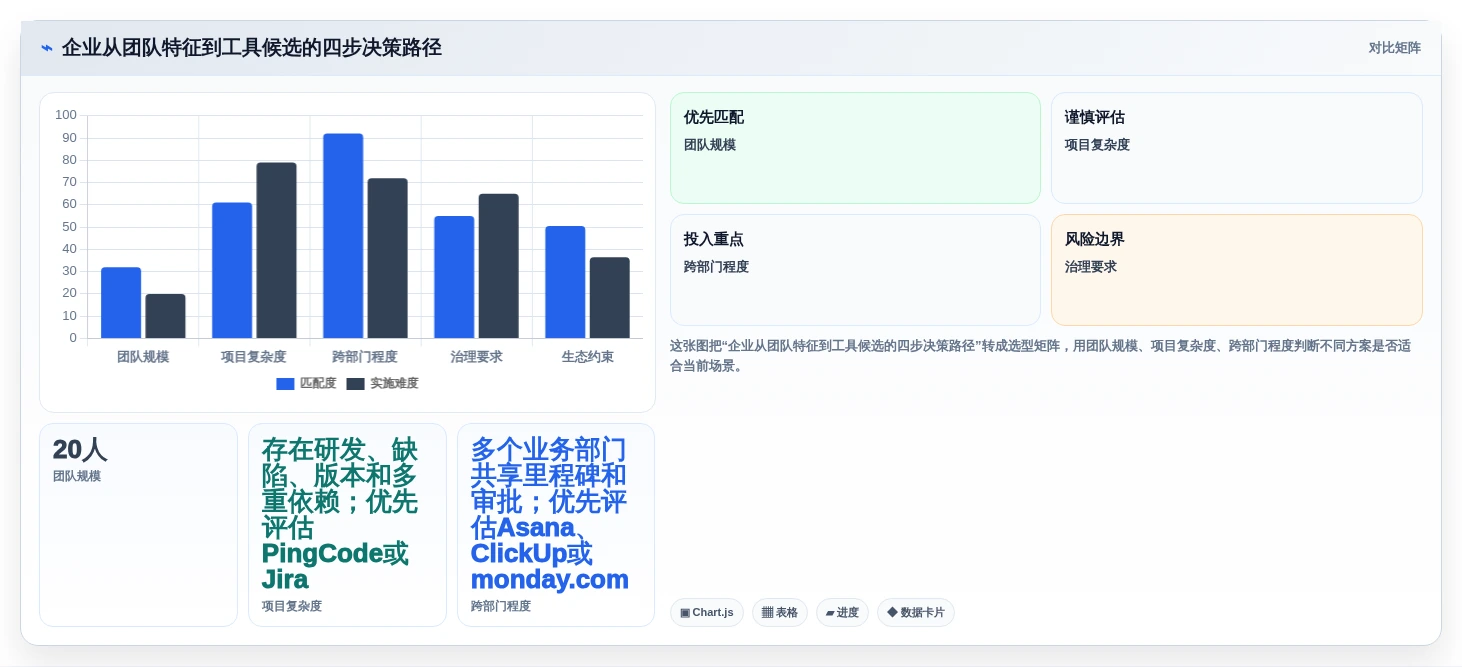
Task: Click the 表格 tag chip
Action: [x=780, y=613]
